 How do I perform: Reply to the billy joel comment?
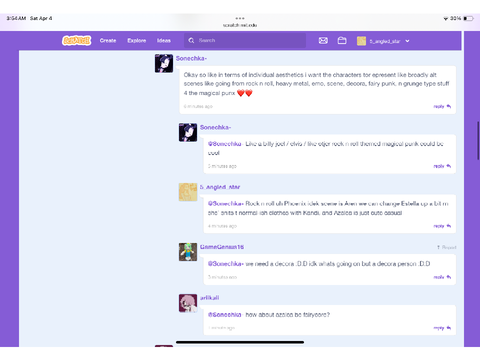click(442, 166)
